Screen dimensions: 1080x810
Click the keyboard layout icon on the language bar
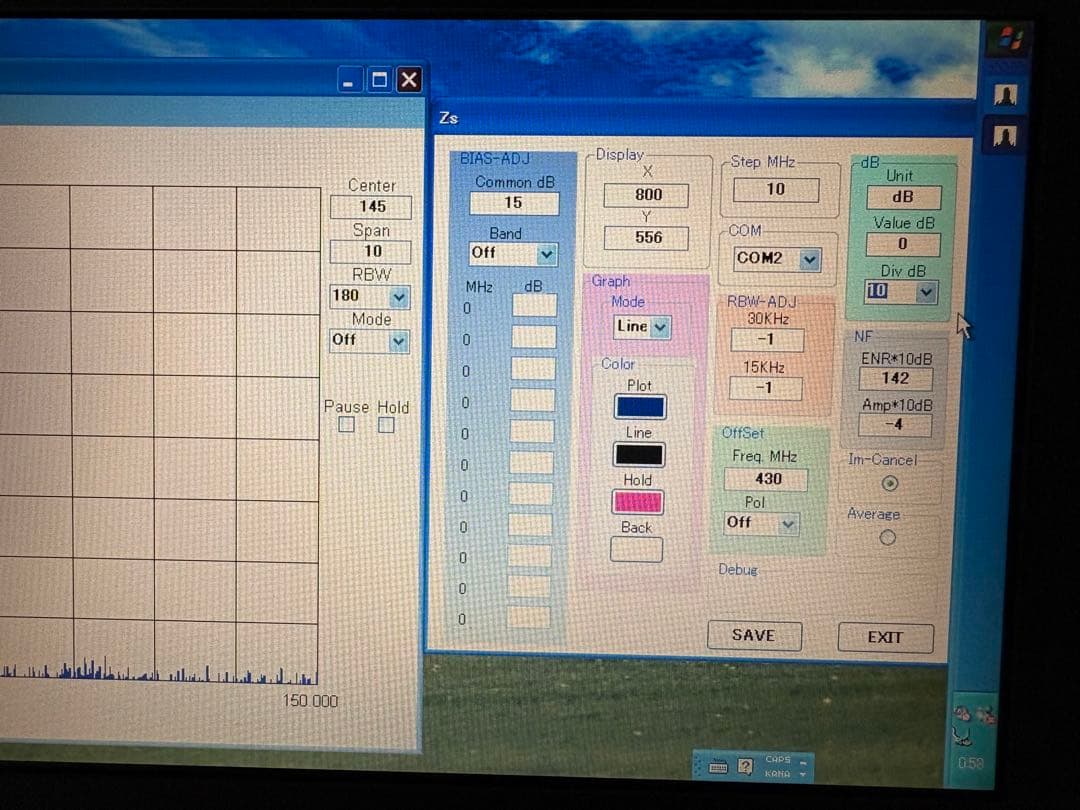point(717,765)
